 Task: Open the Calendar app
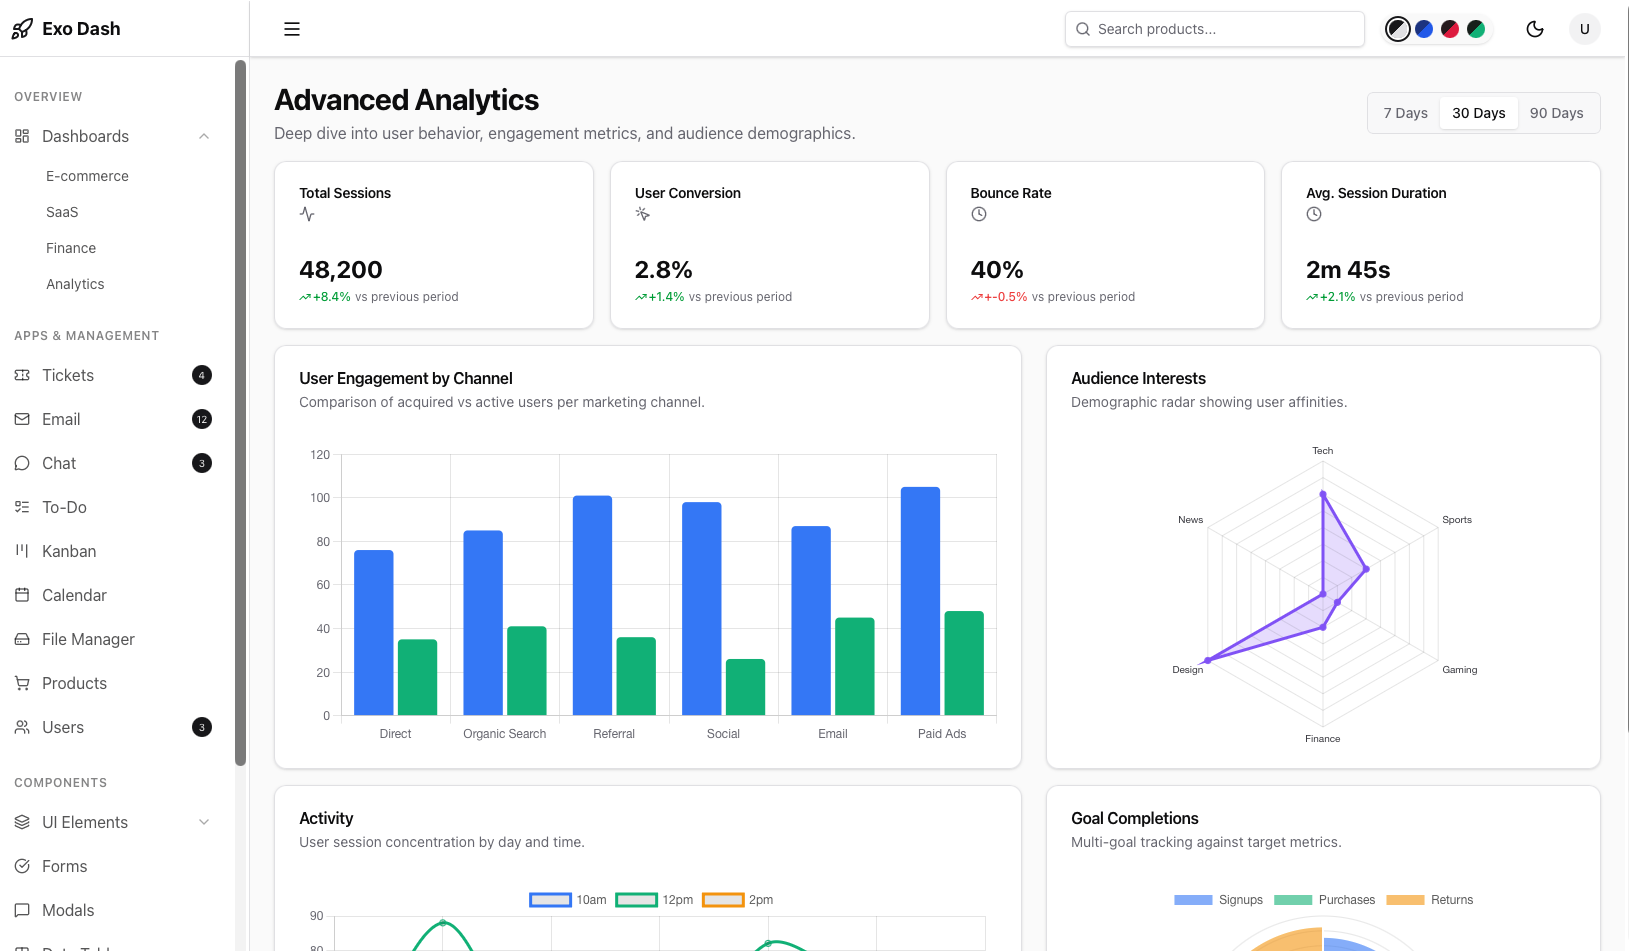74,595
